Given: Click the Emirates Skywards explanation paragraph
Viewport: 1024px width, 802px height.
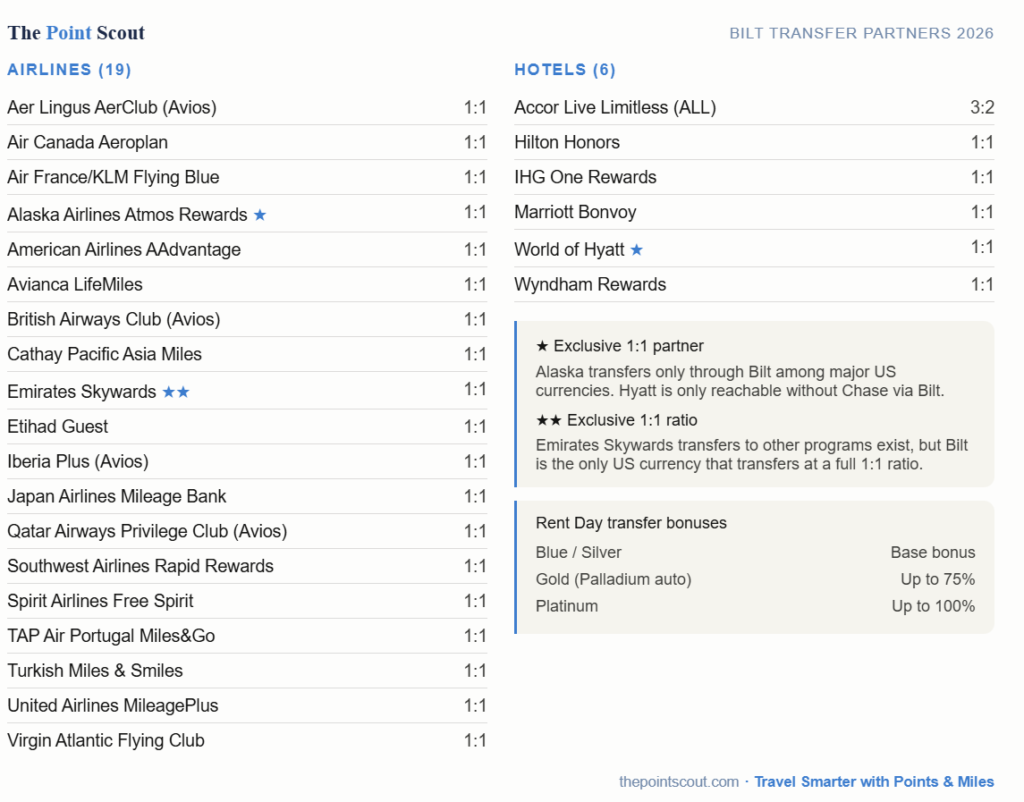Looking at the screenshot, I should point(752,455).
